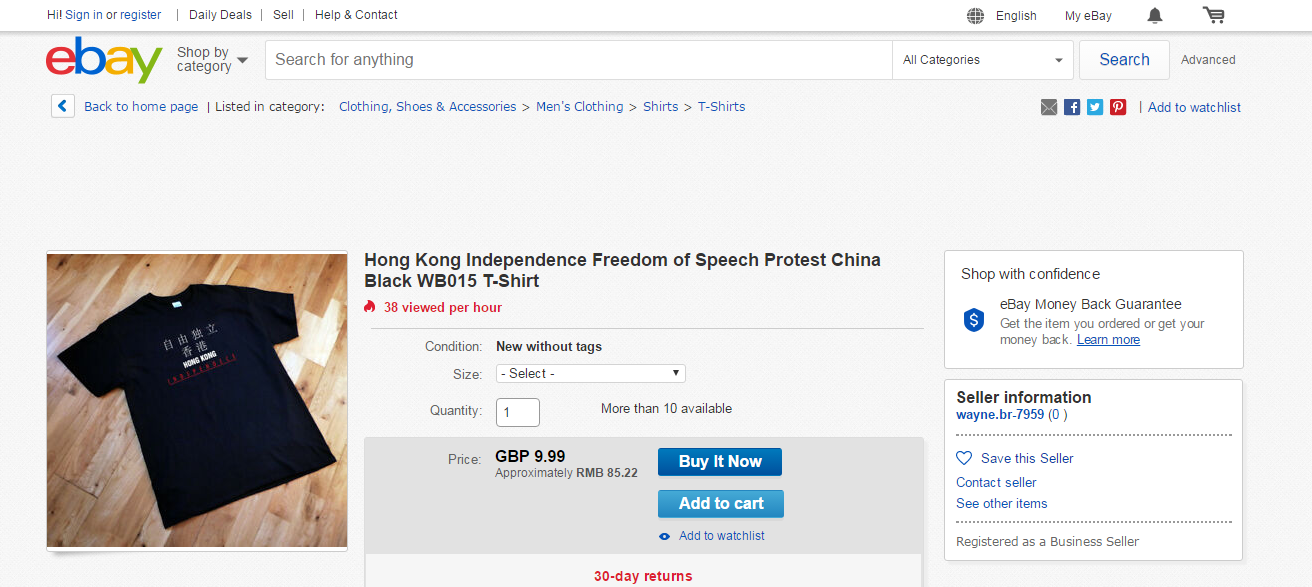
Task: Open the Daily Deals menu item
Action: tap(220, 15)
